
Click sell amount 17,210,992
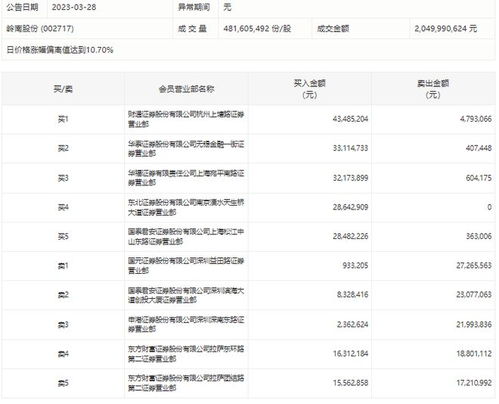point(474,383)
